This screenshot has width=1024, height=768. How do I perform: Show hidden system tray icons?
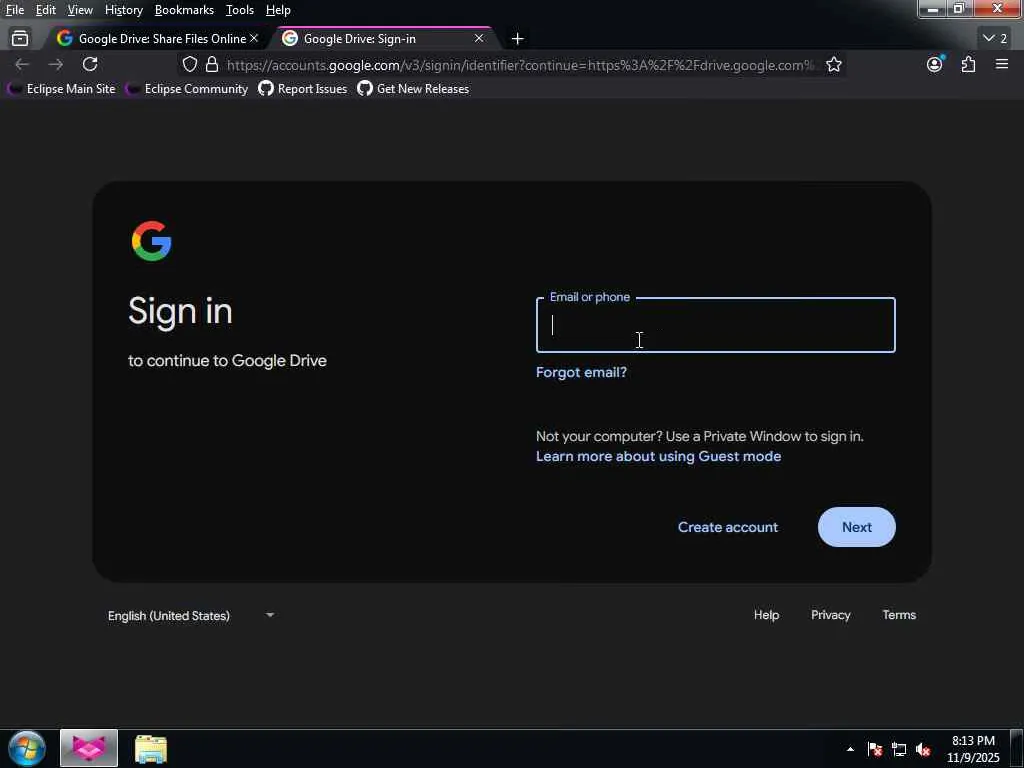point(850,749)
